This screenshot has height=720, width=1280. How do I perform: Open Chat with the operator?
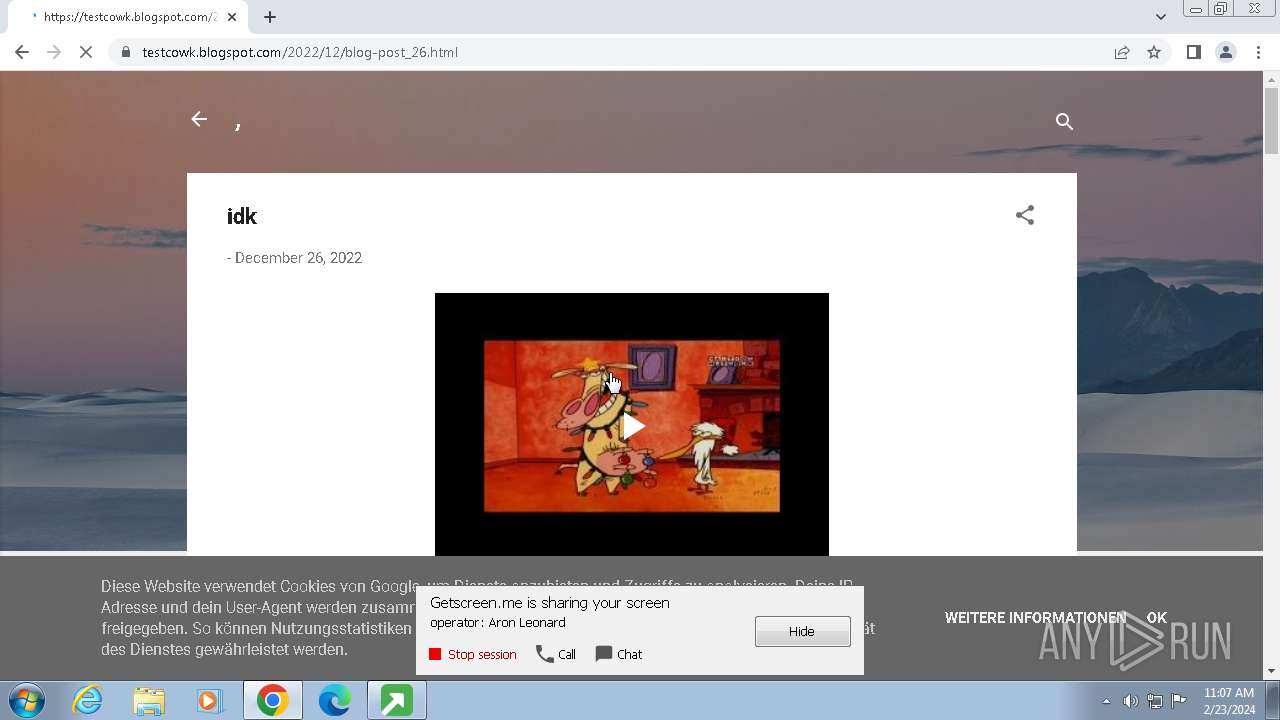619,654
